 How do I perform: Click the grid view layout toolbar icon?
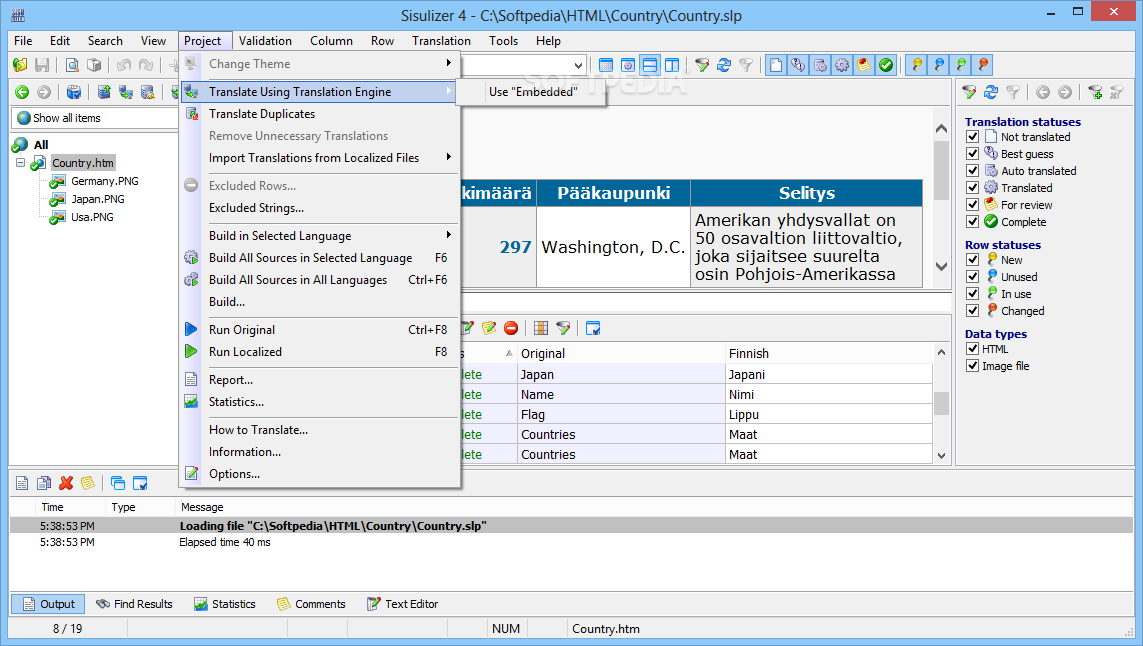606,65
